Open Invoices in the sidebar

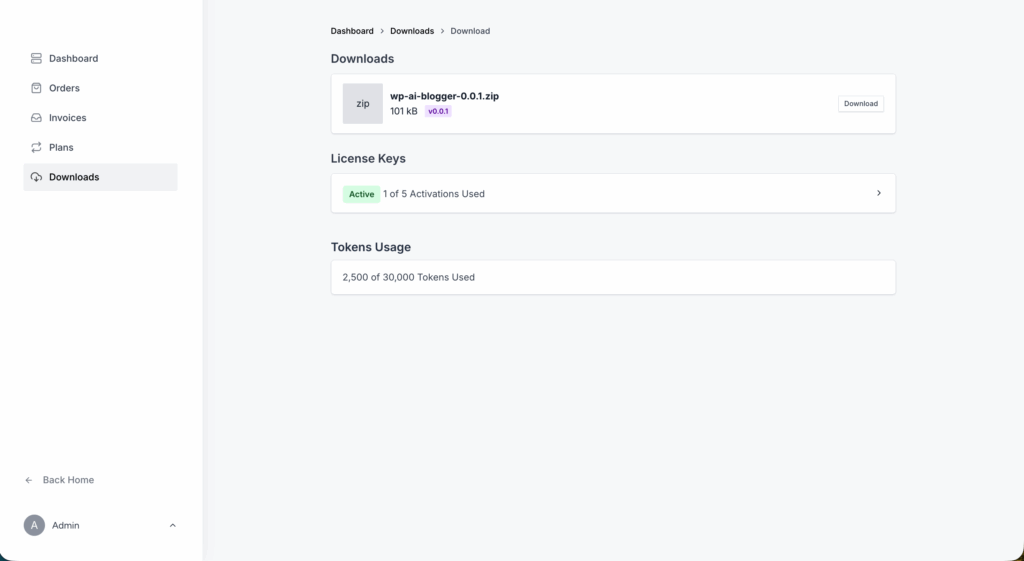[101, 118]
